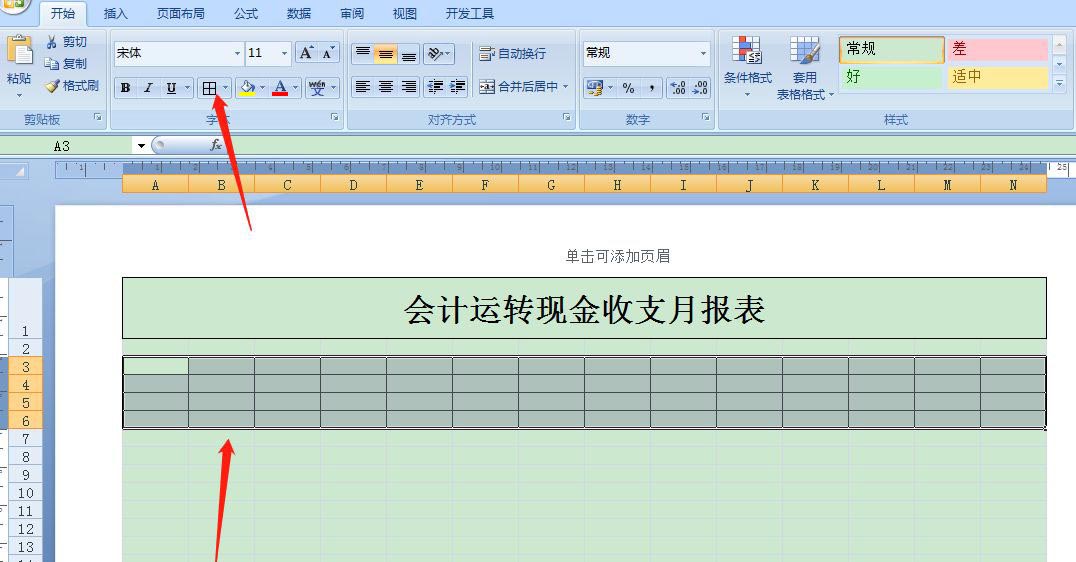Screen dimensions: 1076x562
Task: Click the accounting number format icon
Action: (x=594, y=88)
